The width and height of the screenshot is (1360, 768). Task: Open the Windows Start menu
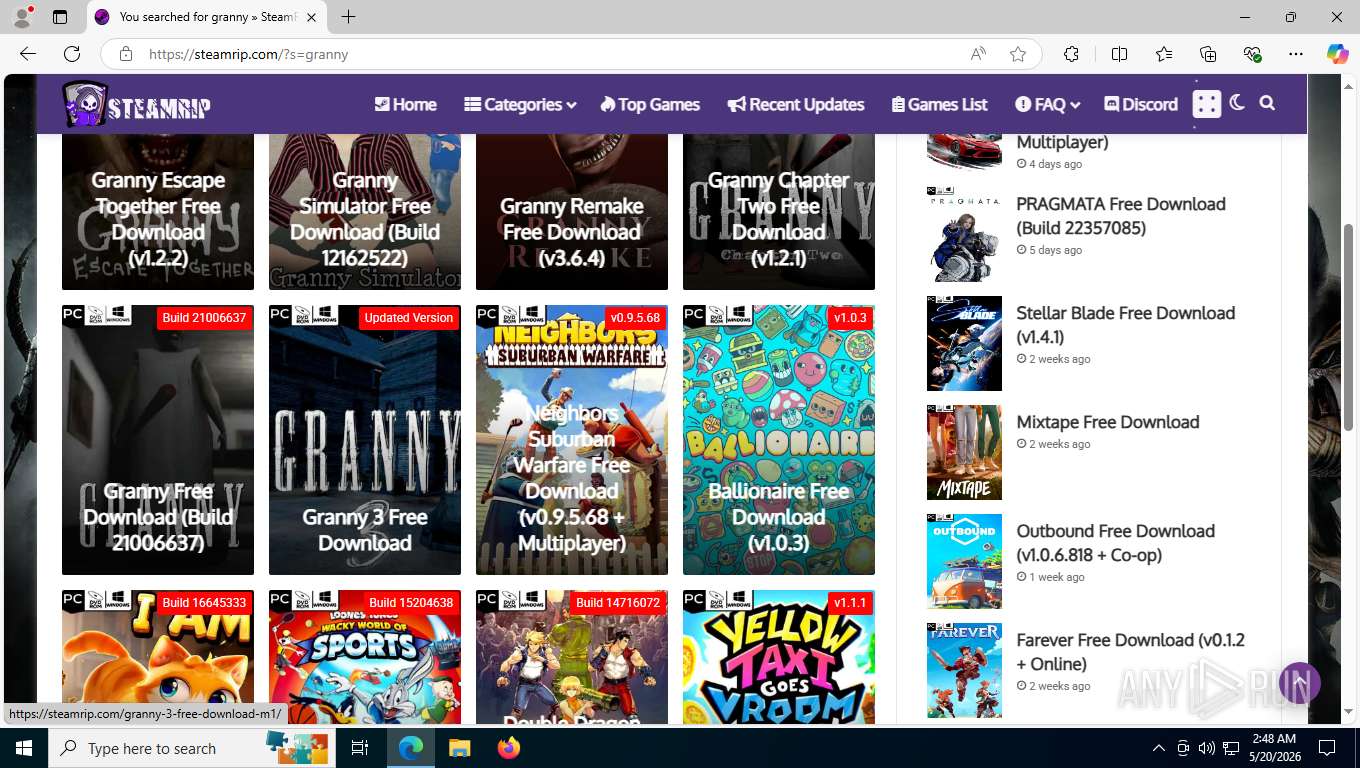point(23,748)
